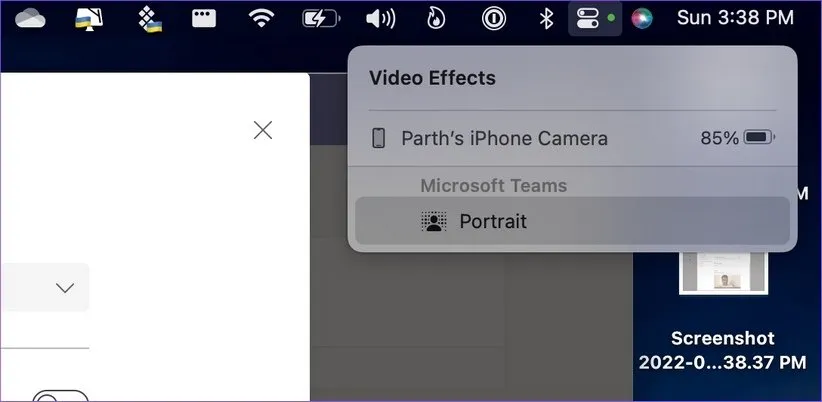The width and height of the screenshot is (822, 402).
Task: Open the 1Password menu bar icon
Action: click(492, 19)
